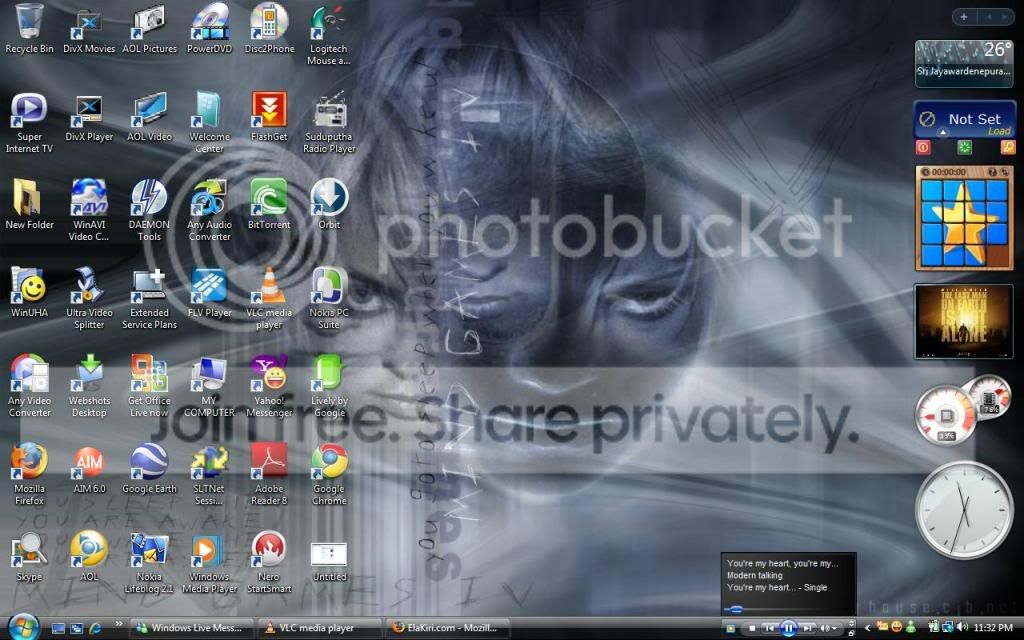Open Mozilla Firefox desktop shortcut
1024x640 pixels.
click(29, 473)
